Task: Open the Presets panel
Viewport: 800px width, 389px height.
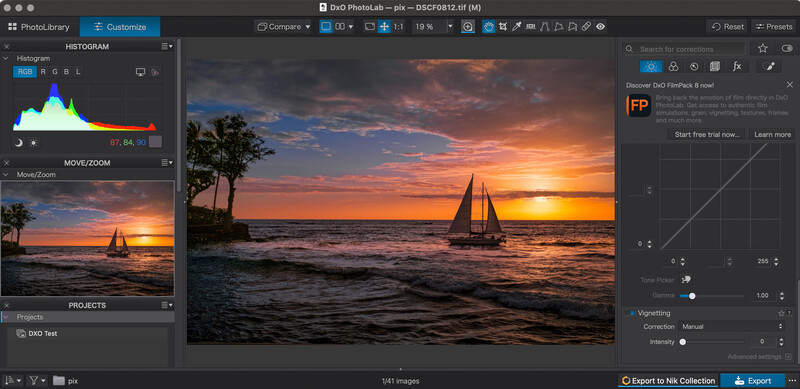Action: [773, 27]
